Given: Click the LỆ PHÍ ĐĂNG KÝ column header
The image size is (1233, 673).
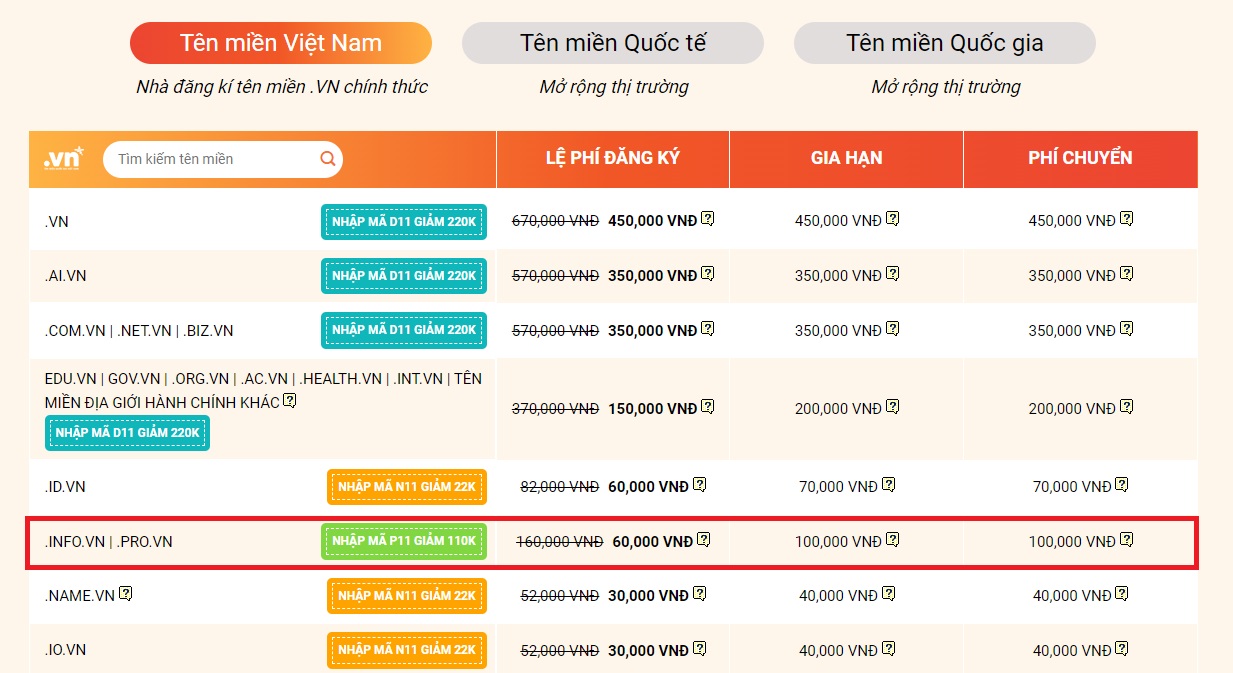Looking at the screenshot, I should (613, 158).
